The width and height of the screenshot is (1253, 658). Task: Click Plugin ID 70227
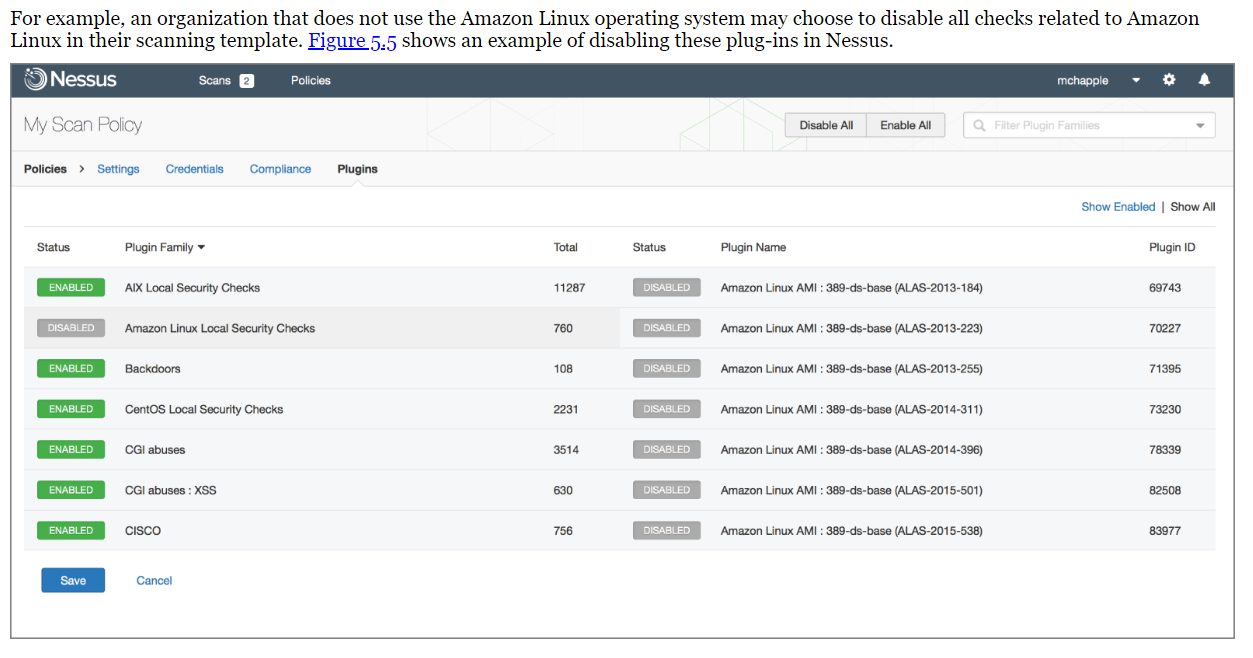pyautogui.click(x=1165, y=328)
